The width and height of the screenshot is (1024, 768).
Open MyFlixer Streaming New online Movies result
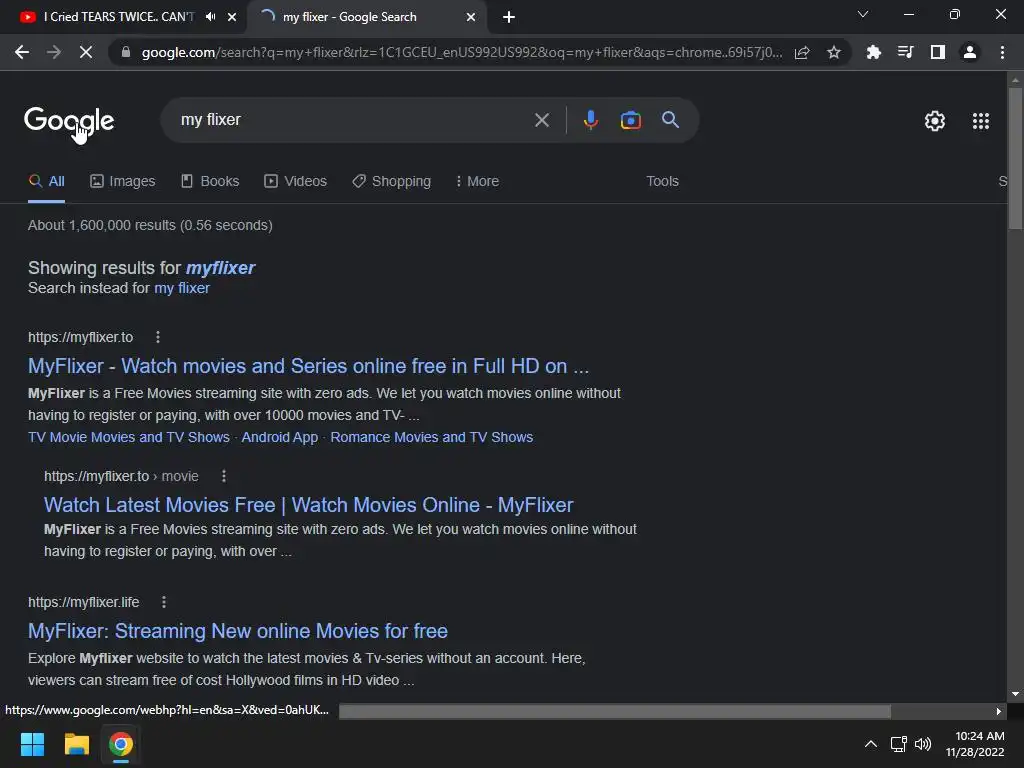(238, 631)
